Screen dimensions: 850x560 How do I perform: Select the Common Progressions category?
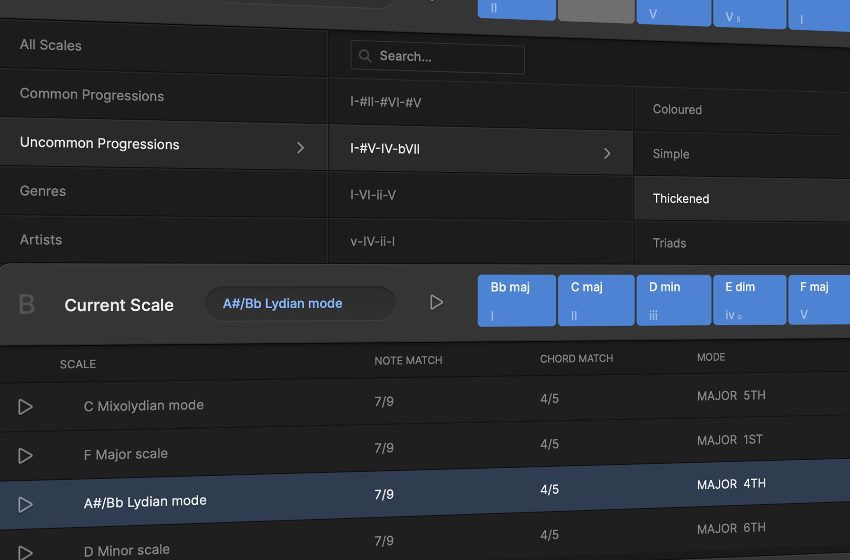click(92, 96)
